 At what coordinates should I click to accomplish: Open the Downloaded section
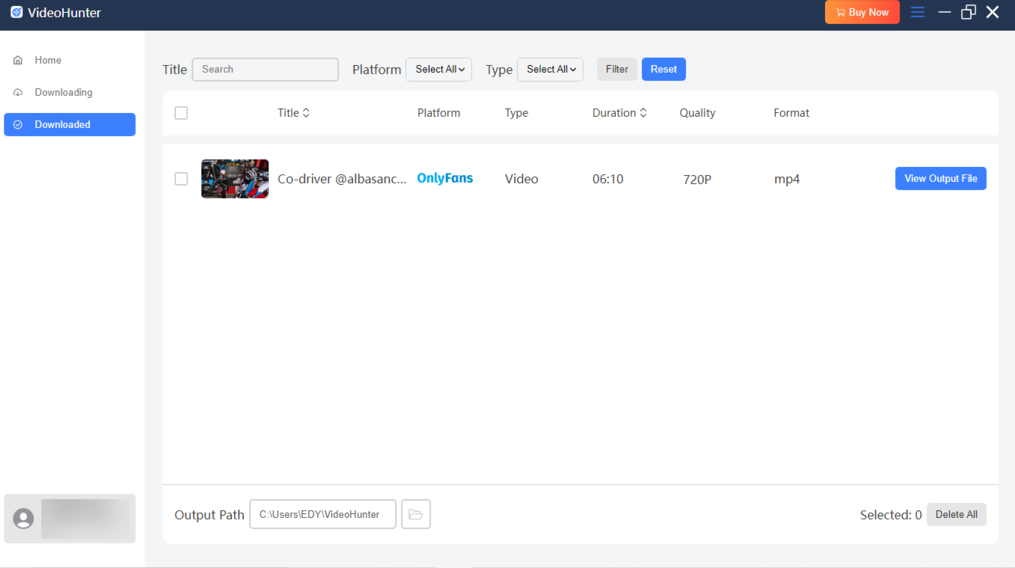[69, 124]
